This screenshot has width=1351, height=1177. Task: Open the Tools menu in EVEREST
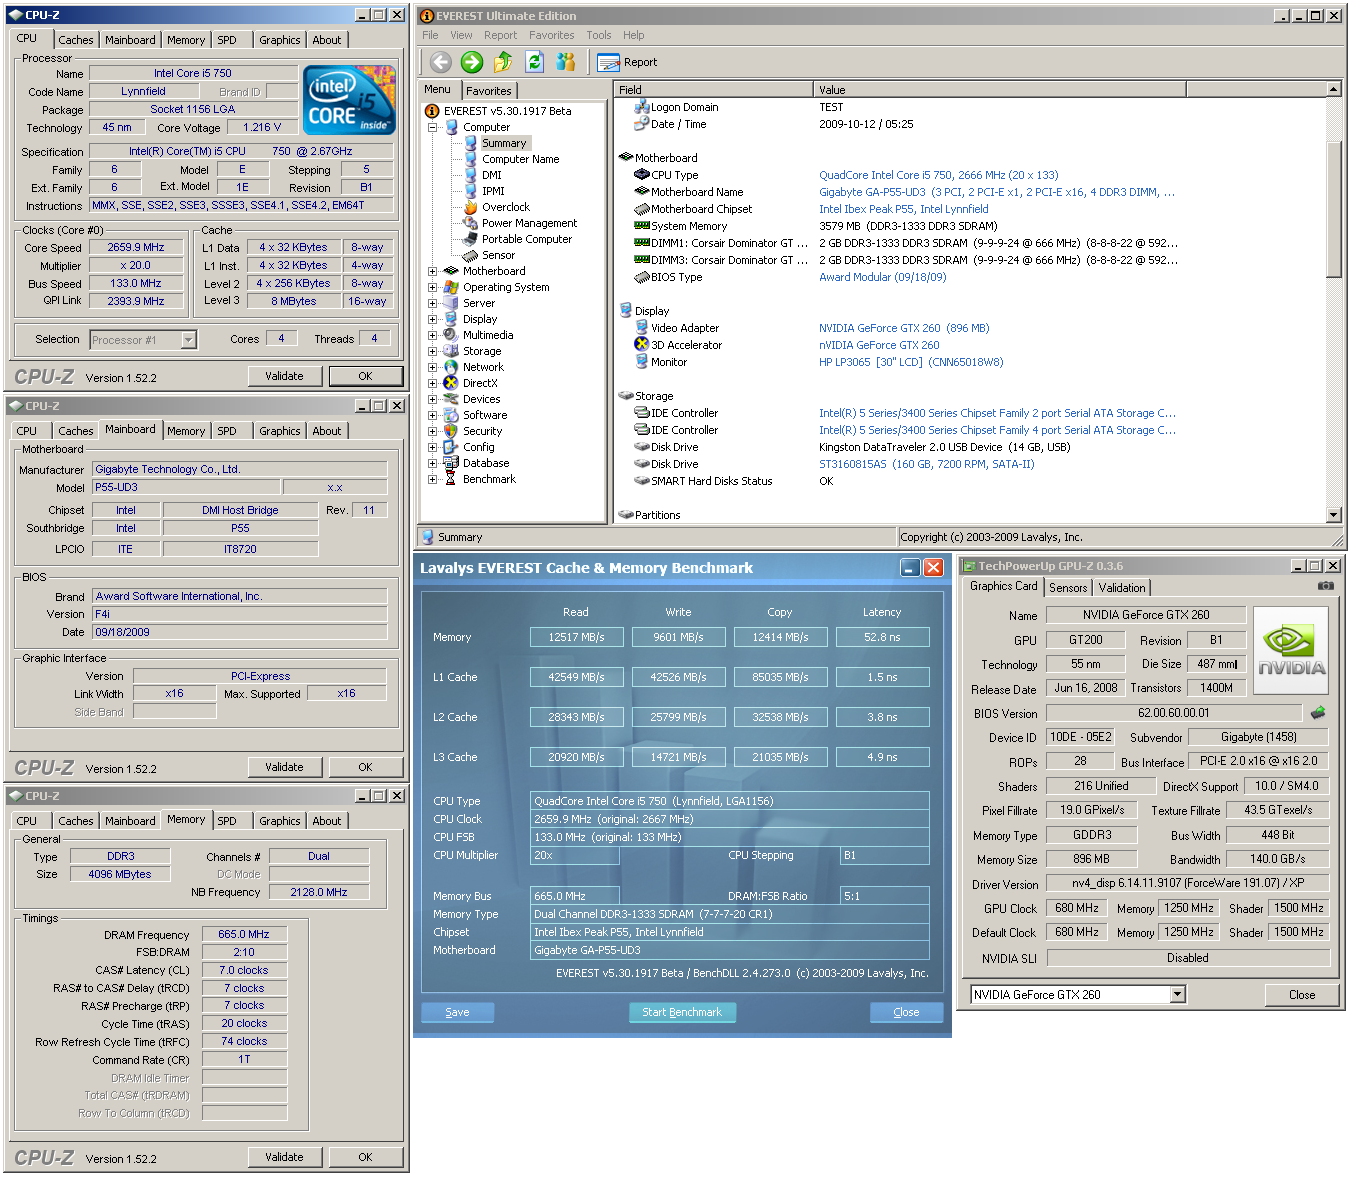point(599,35)
